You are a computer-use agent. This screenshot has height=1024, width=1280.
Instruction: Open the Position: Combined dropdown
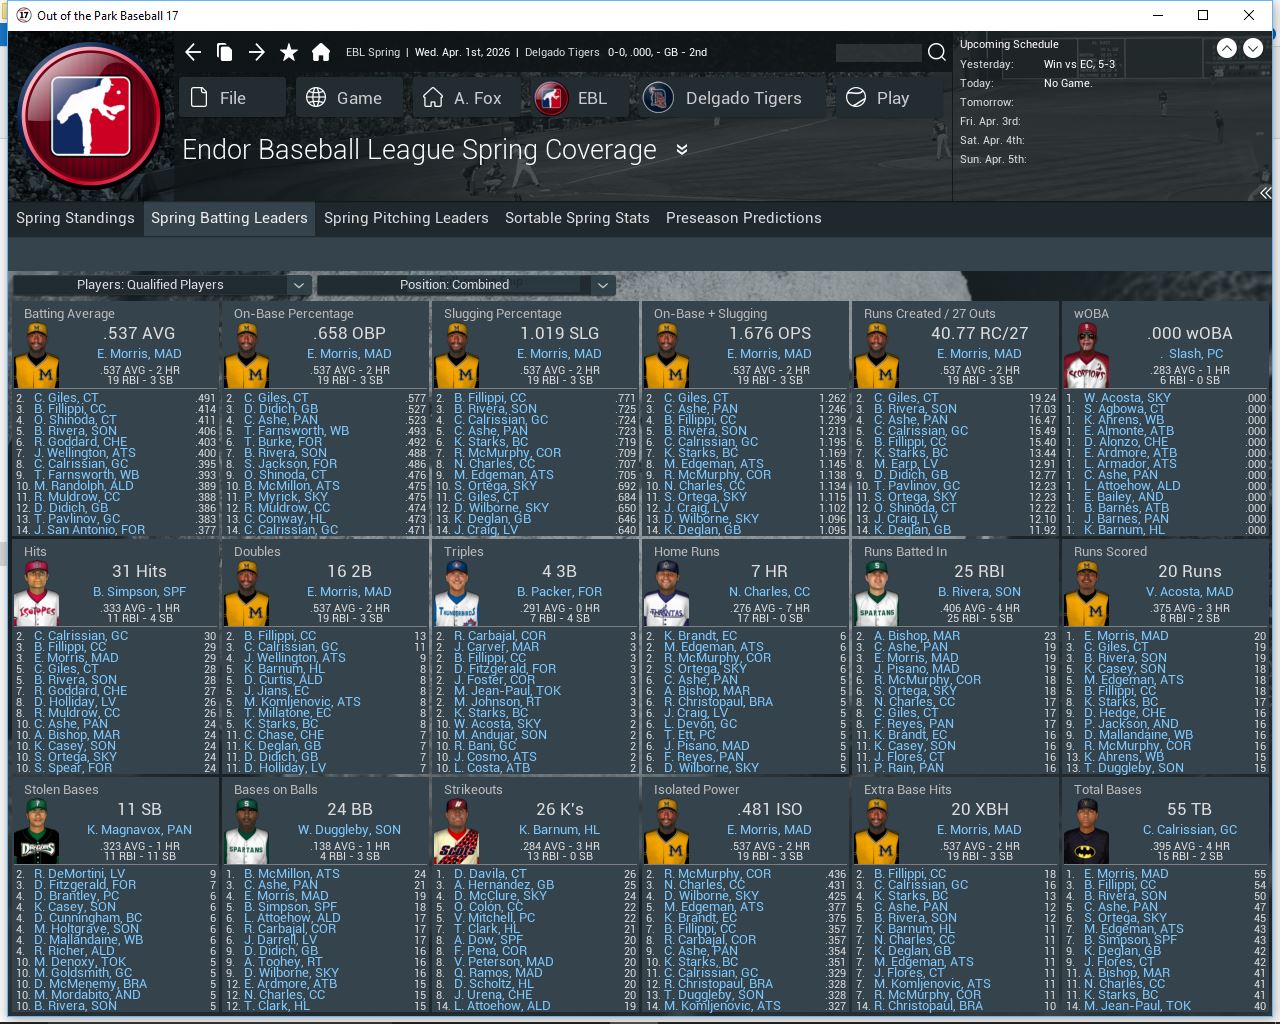464,285
